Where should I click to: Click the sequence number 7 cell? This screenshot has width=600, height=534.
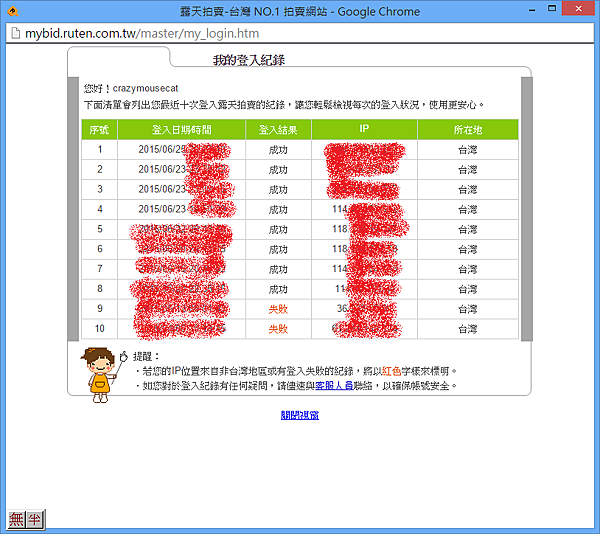[99, 269]
